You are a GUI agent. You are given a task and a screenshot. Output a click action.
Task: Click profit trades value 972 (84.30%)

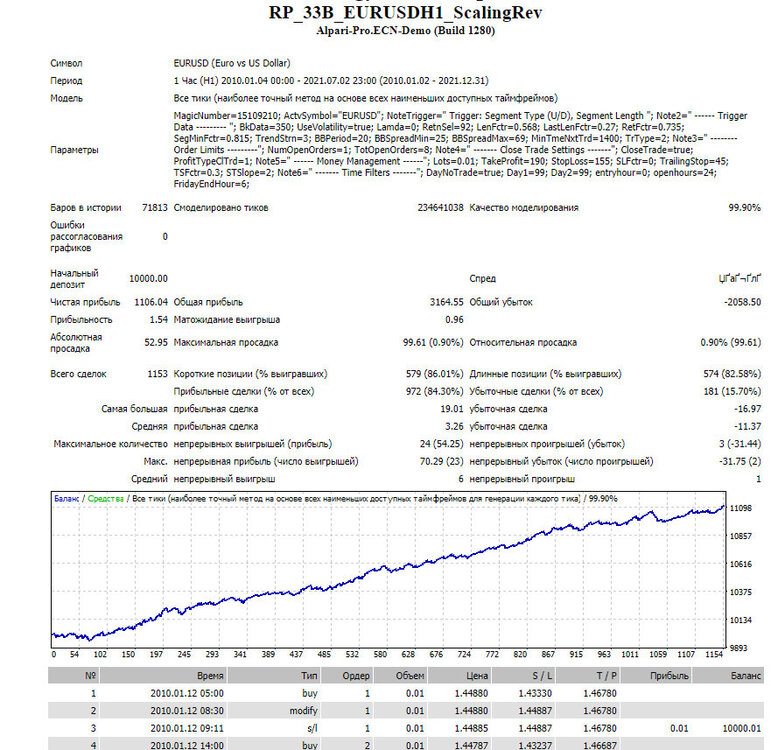point(435,391)
